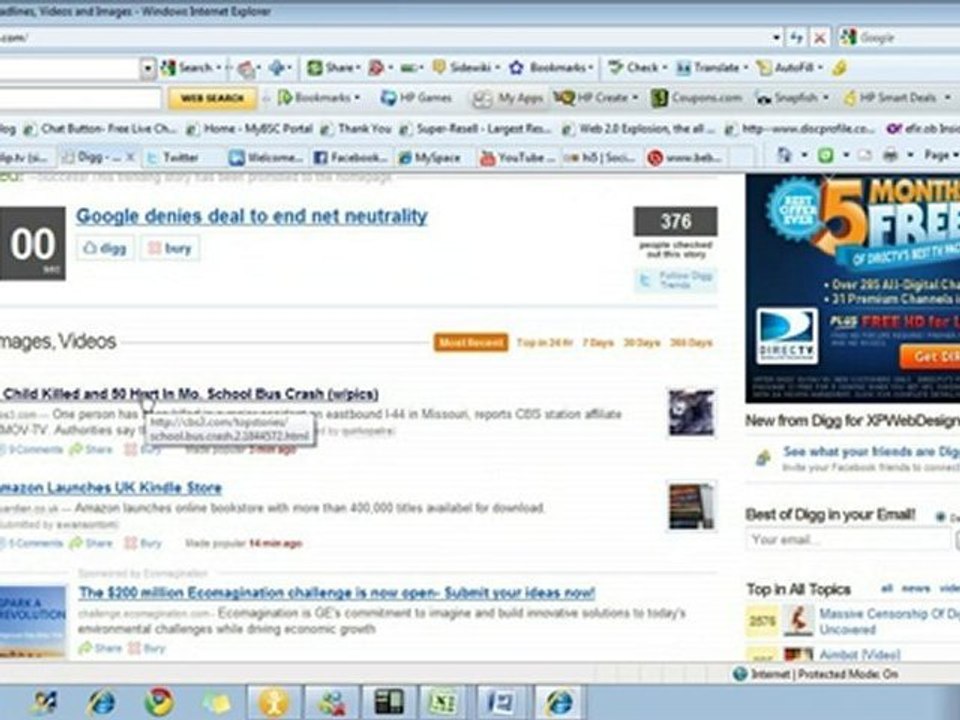Expand the HP Create dropdown arrow
This screenshot has height=720, width=960.
click(x=635, y=97)
